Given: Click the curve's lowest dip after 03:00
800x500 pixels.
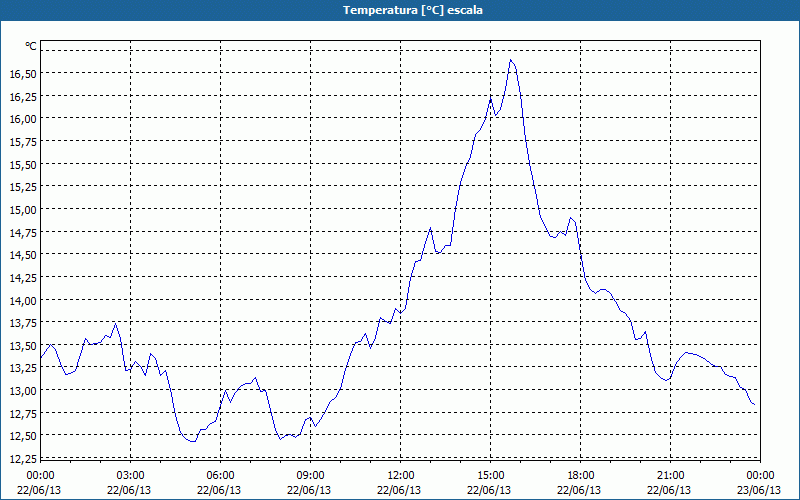Looking at the screenshot, I should tap(193, 441).
